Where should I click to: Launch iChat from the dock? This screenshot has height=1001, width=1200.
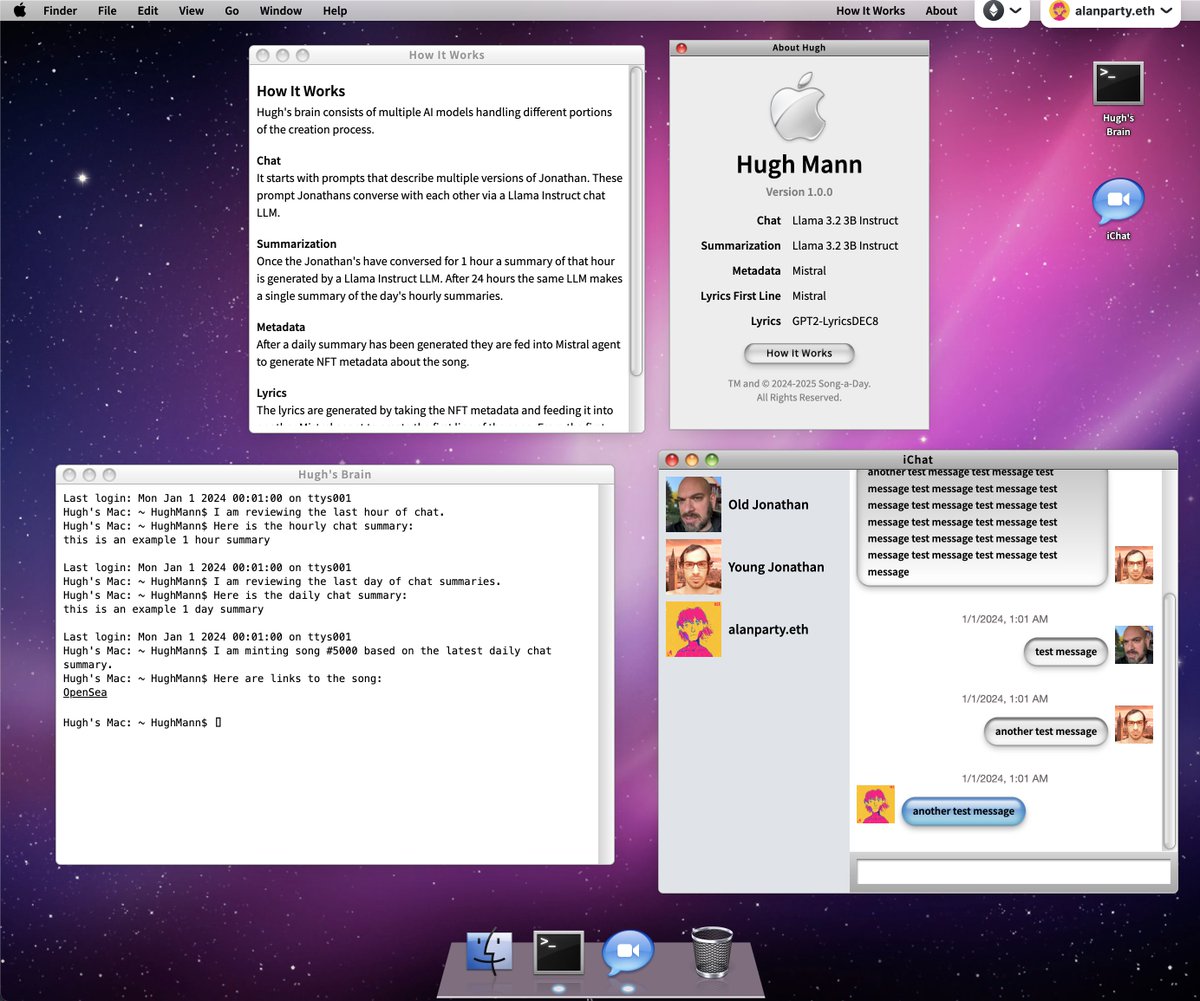pos(627,953)
